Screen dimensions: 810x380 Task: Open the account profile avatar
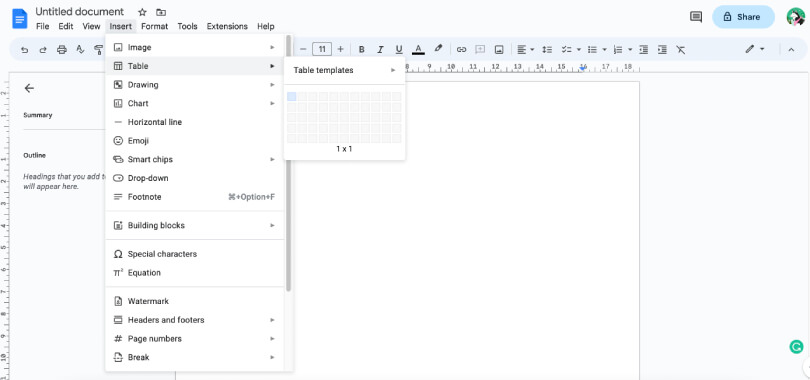(796, 17)
